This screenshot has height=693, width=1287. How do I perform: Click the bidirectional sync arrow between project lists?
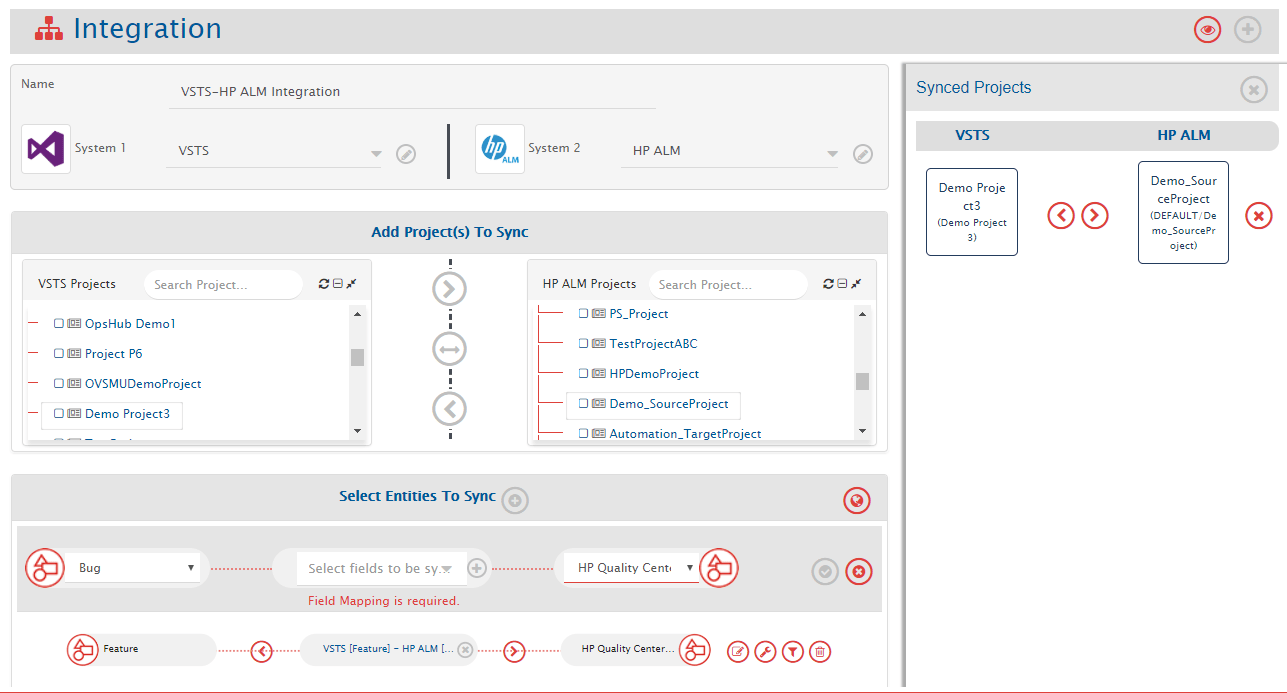pyautogui.click(x=449, y=349)
